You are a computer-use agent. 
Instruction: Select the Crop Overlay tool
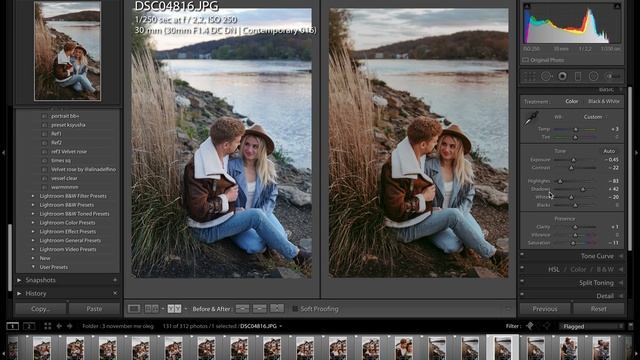pos(530,76)
